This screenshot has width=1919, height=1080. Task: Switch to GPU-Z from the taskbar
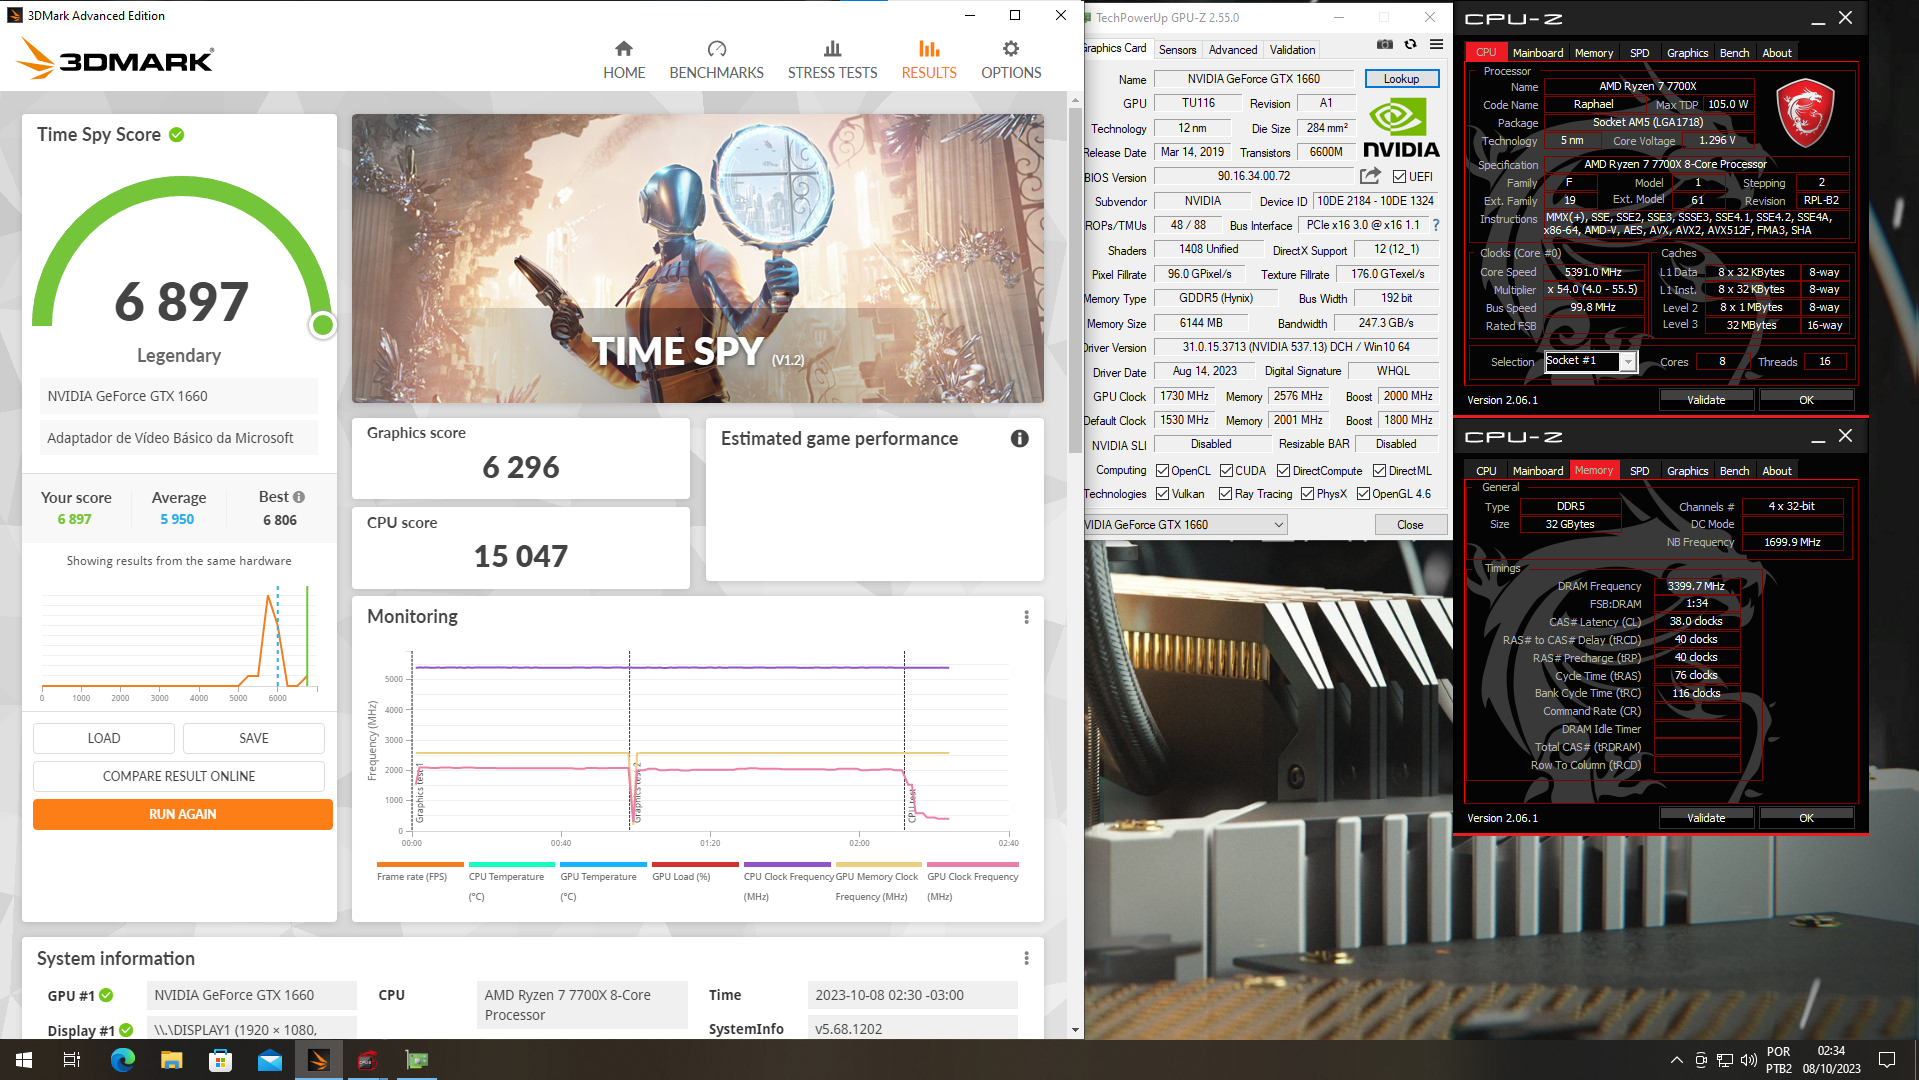pos(416,1060)
